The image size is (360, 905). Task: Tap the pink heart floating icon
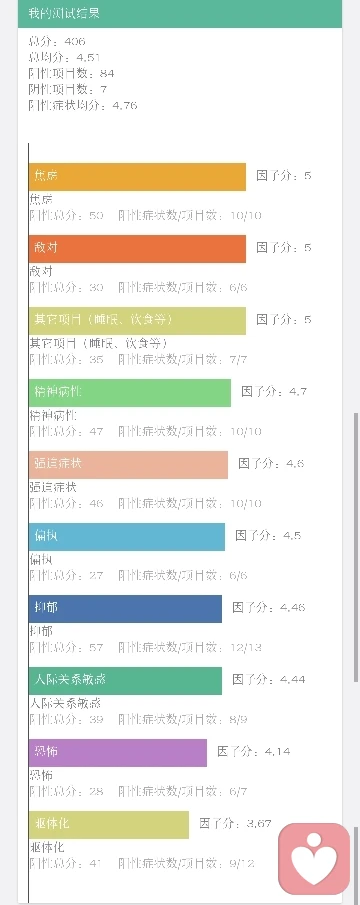pos(314,859)
